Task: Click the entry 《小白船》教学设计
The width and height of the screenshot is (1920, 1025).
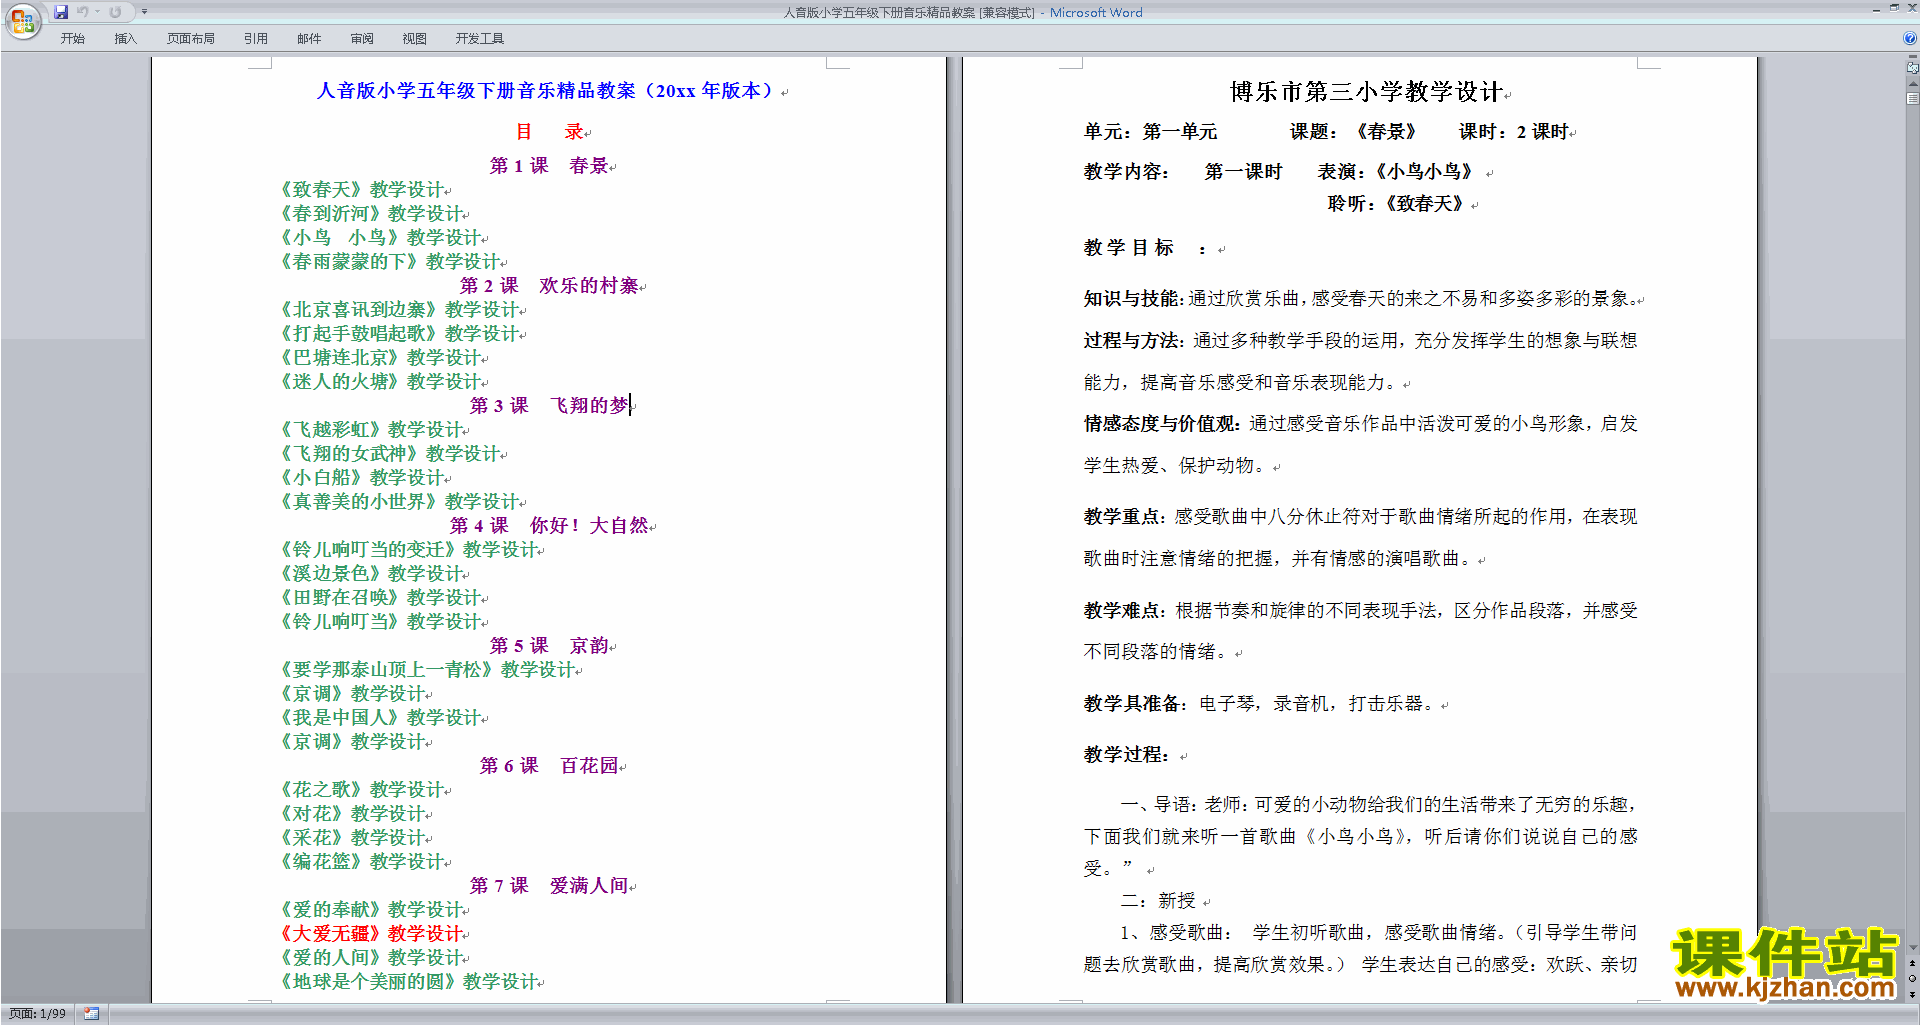Action: point(361,478)
